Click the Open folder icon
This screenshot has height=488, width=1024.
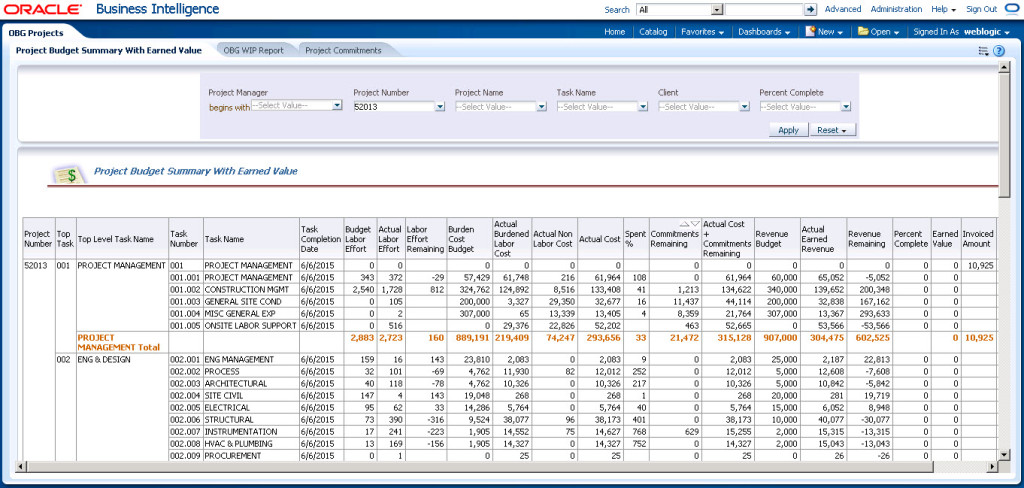pyautogui.click(x=863, y=31)
